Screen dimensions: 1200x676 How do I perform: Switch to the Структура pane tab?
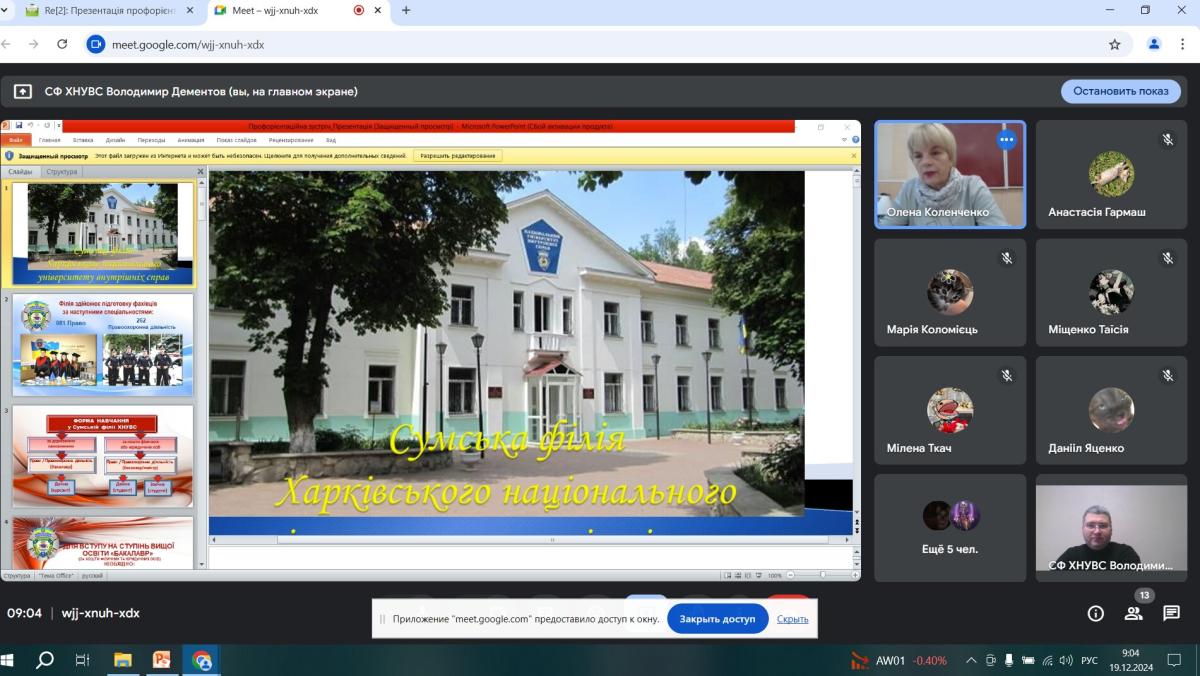62,172
